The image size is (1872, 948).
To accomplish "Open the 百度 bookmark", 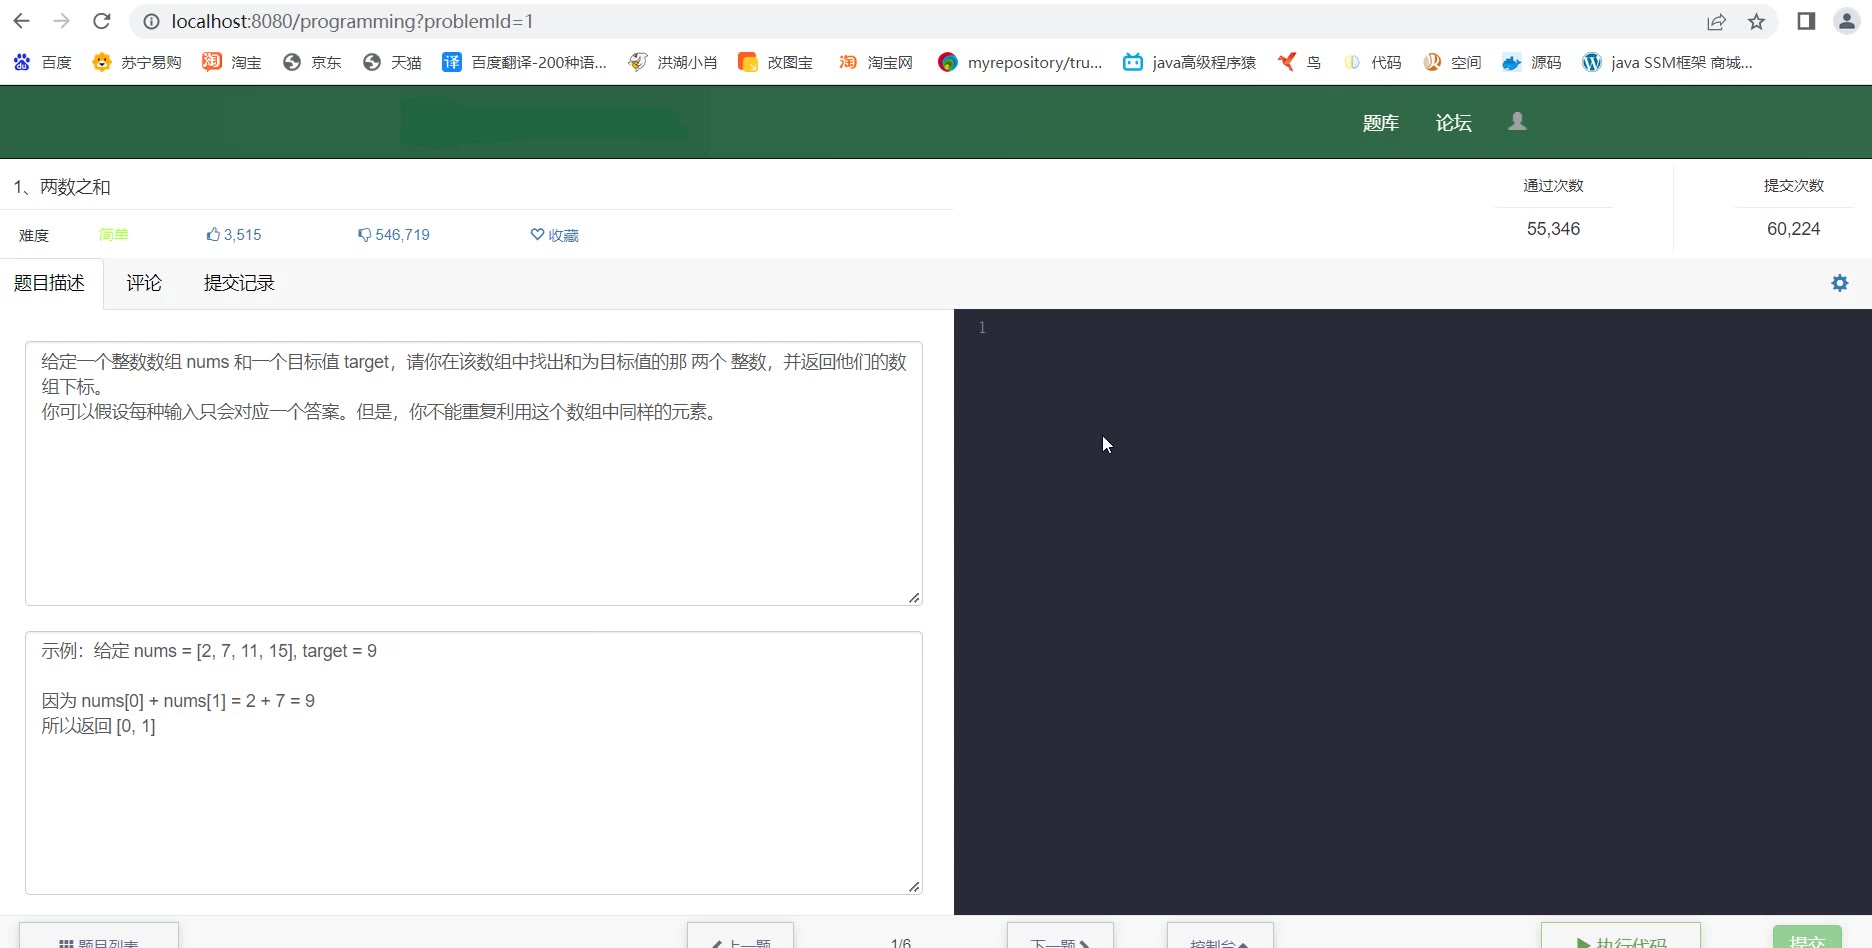I will tap(42, 62).
